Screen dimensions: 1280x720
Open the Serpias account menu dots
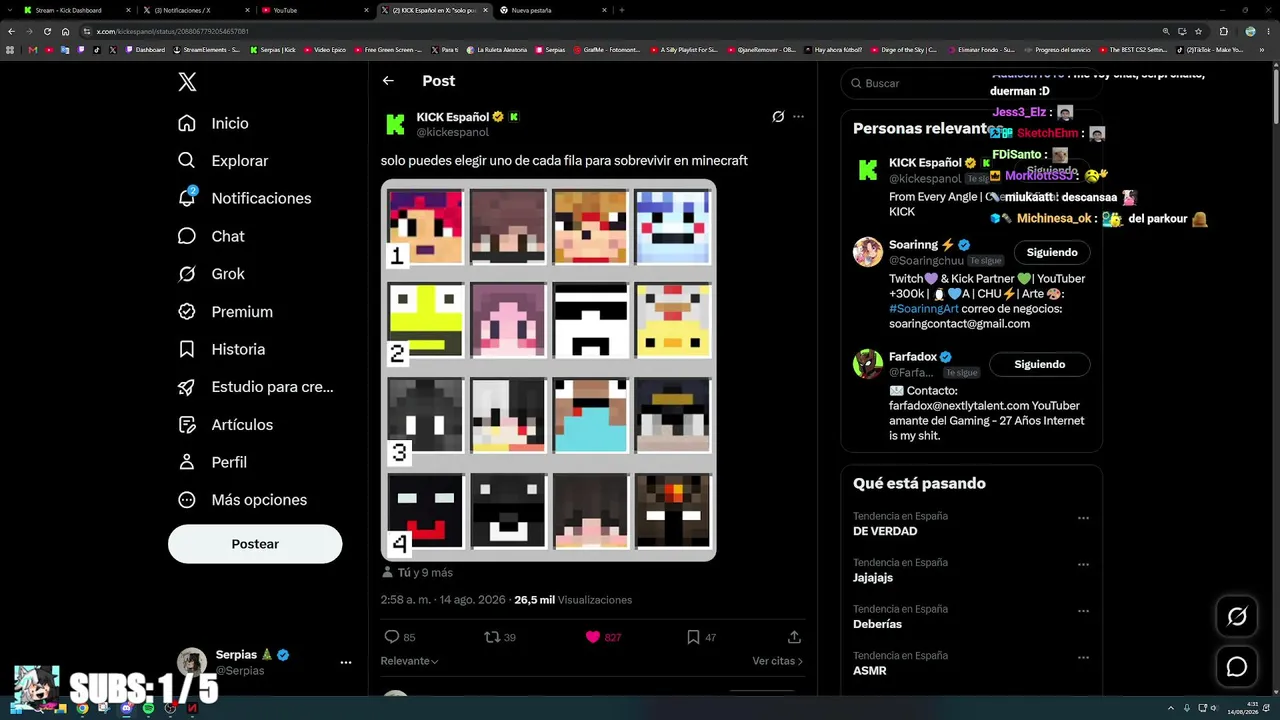click(346, 662)
